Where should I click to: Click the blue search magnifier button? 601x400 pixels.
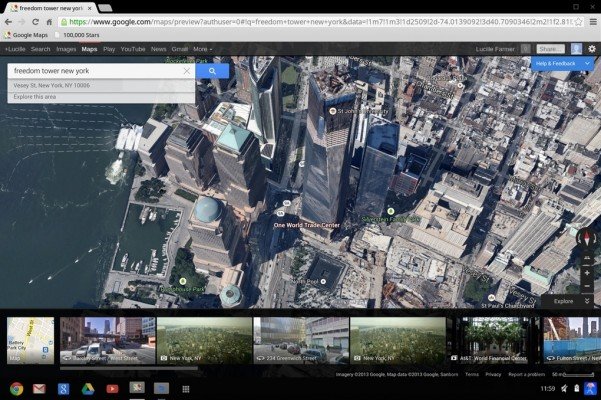coord(212,71)
